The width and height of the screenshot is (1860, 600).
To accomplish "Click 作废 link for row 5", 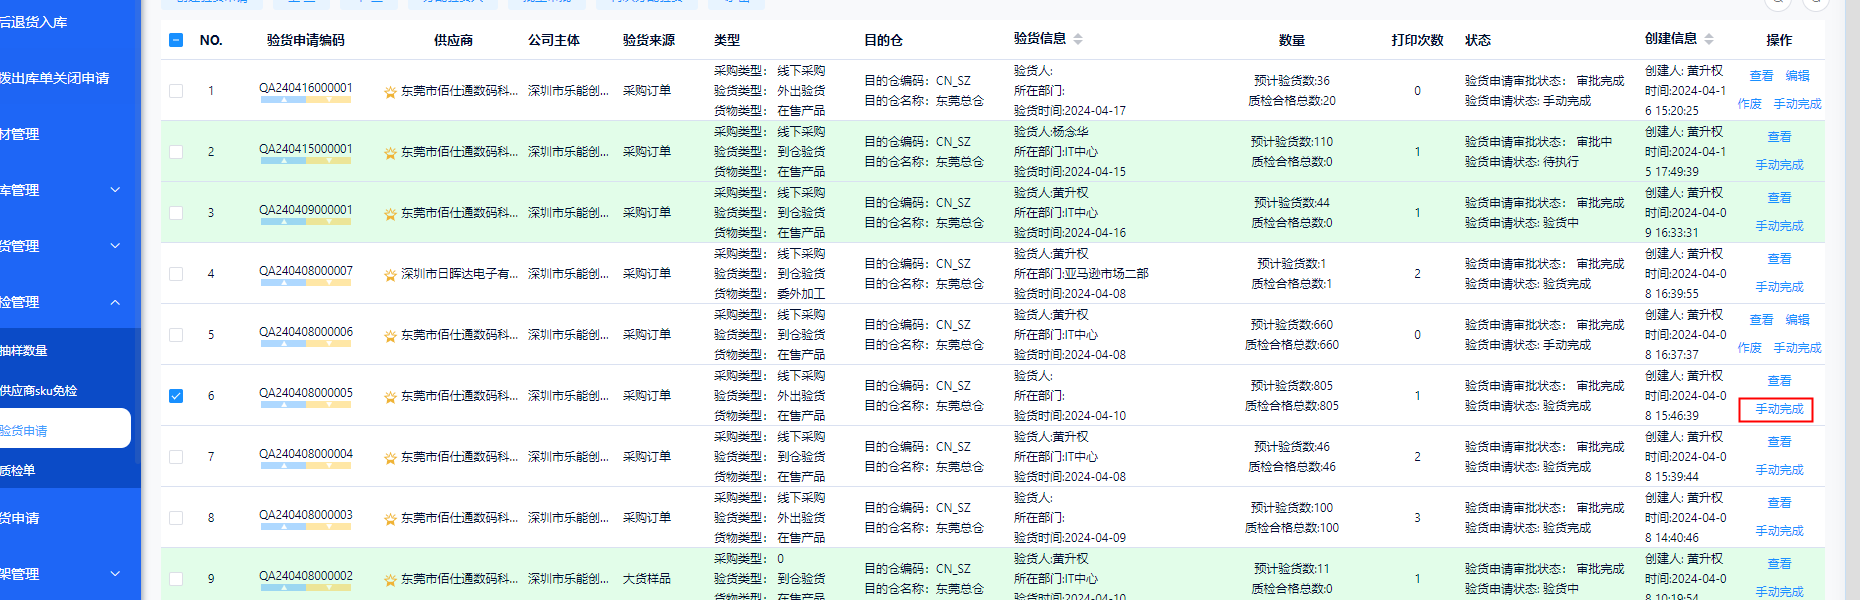I will [x=1749, y=348].
